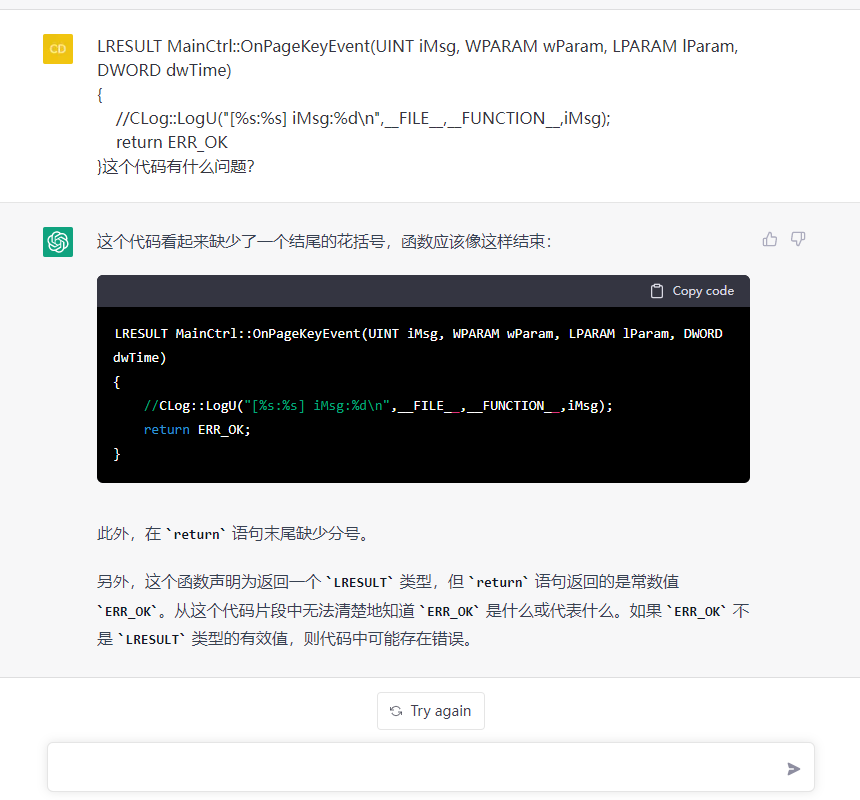The image size is (860, 800).
Task: Click the response's first sentence about the missing brace
Action: (323, 241)
